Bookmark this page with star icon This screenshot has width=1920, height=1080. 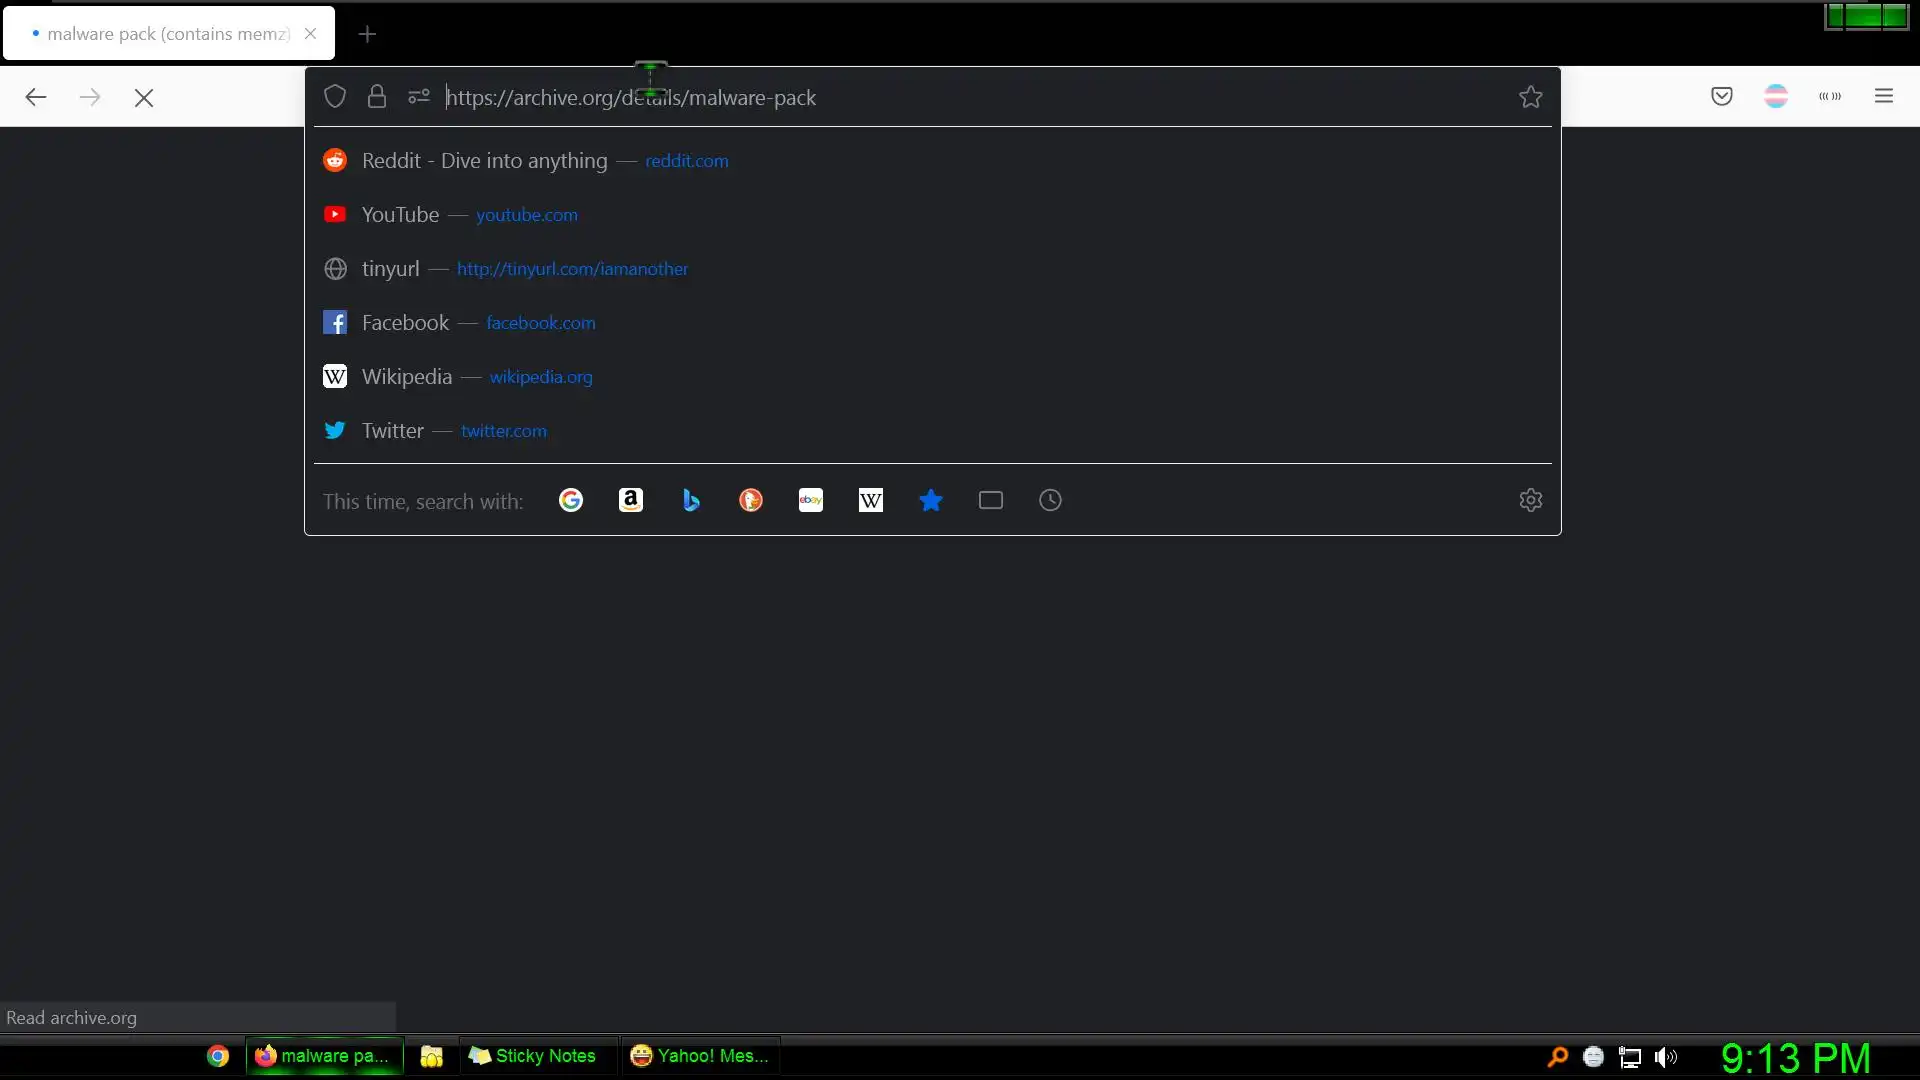click(x=1530, y=97)
